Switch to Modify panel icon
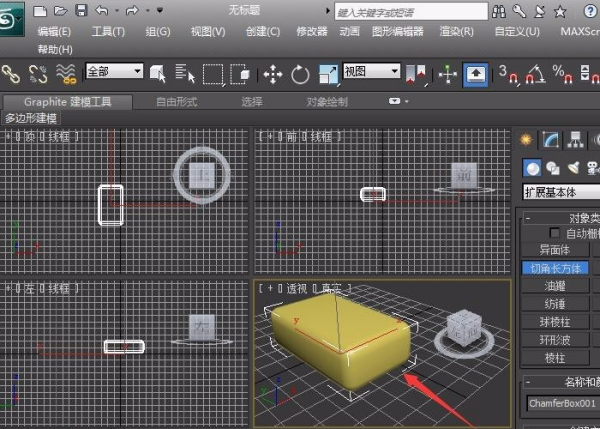 [x=551, y=140]
